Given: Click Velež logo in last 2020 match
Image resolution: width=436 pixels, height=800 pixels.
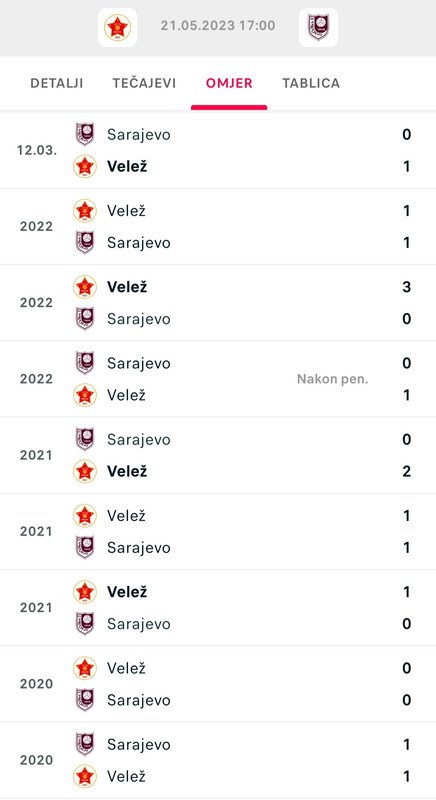Looking at the screenshot, I should (x=85, y=776).
